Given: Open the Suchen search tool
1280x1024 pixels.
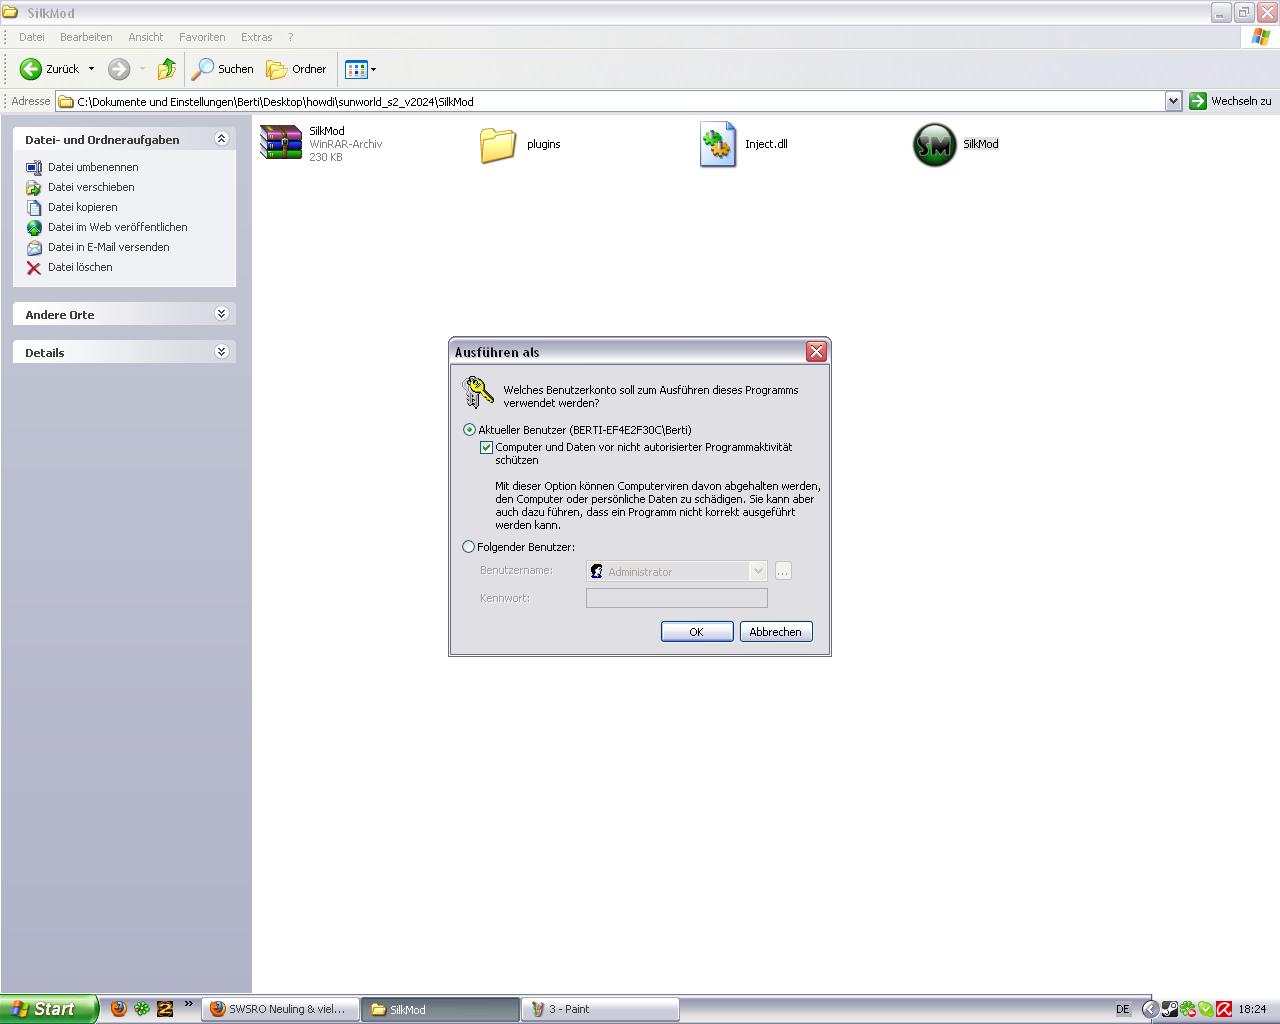Looking at the screenshot, I should pos(223,69).
